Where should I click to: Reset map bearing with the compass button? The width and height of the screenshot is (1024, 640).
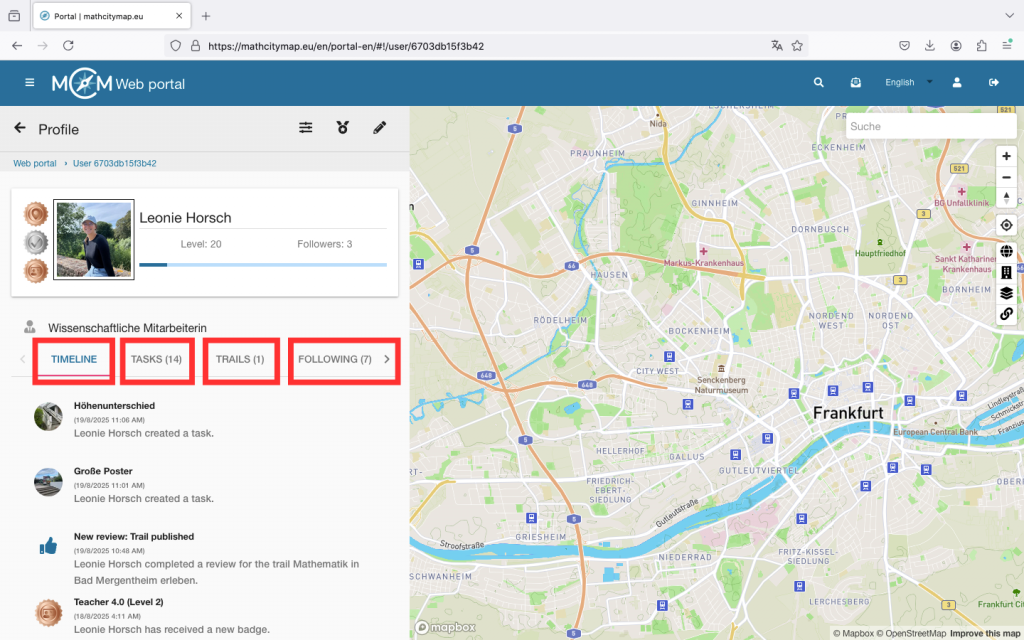click(1006, 196)
